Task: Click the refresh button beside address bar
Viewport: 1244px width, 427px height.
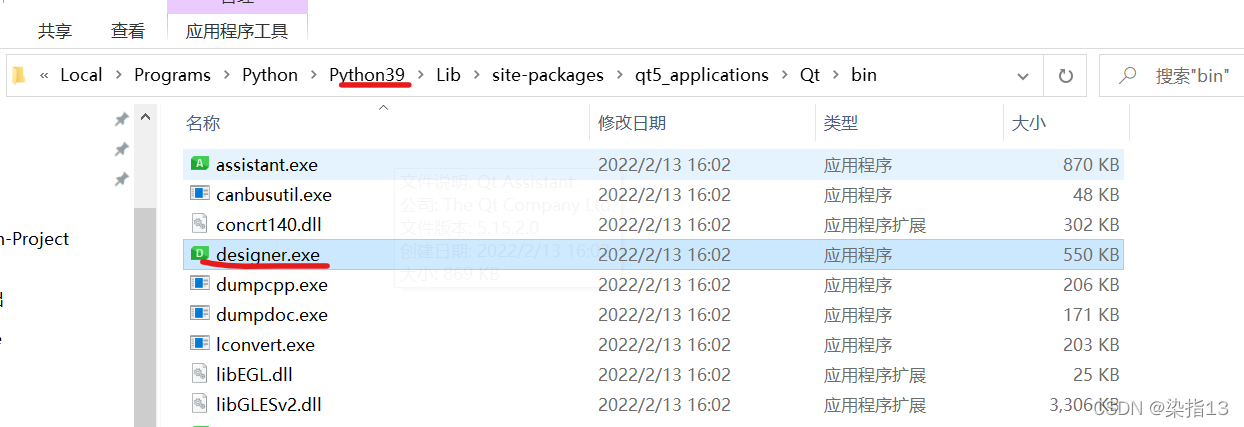Action: (x=1066, y=75)
